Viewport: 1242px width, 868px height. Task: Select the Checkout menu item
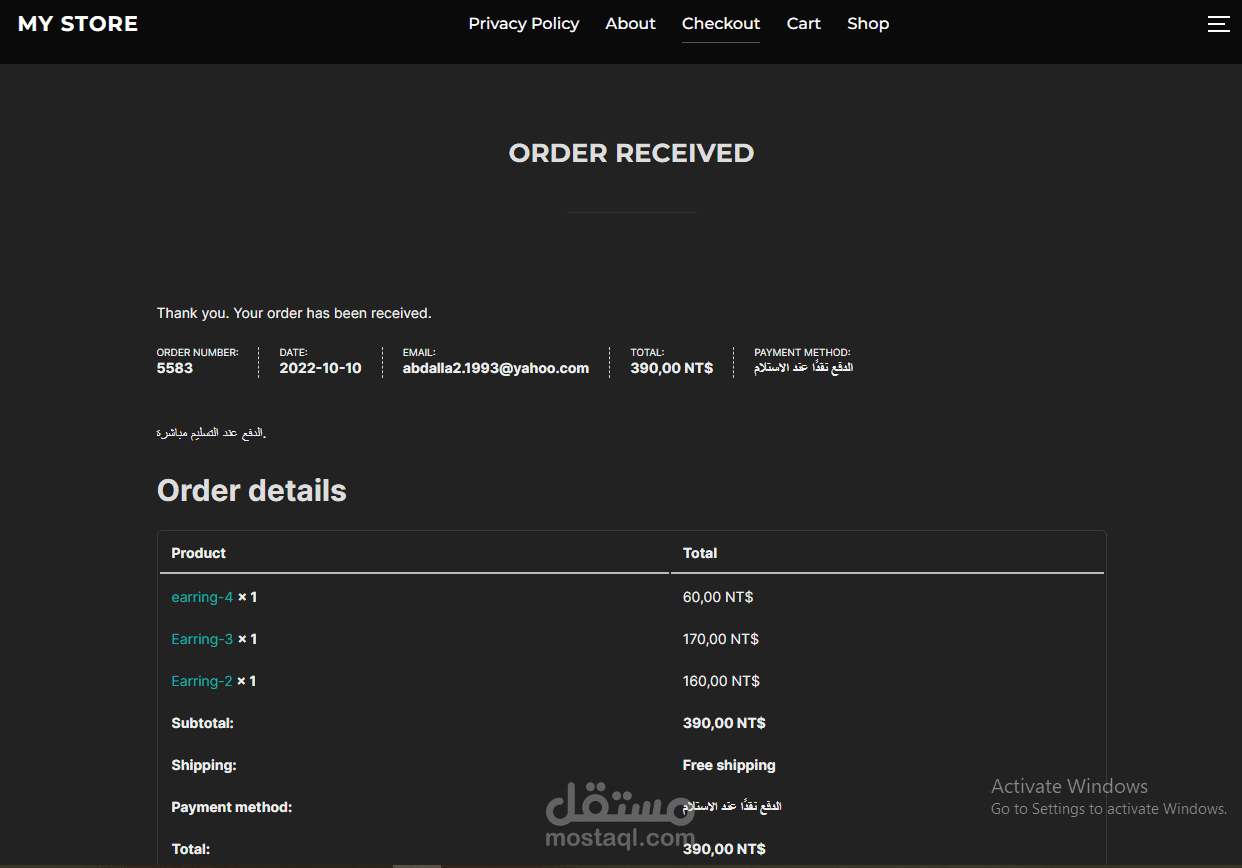tap(721, 24)
